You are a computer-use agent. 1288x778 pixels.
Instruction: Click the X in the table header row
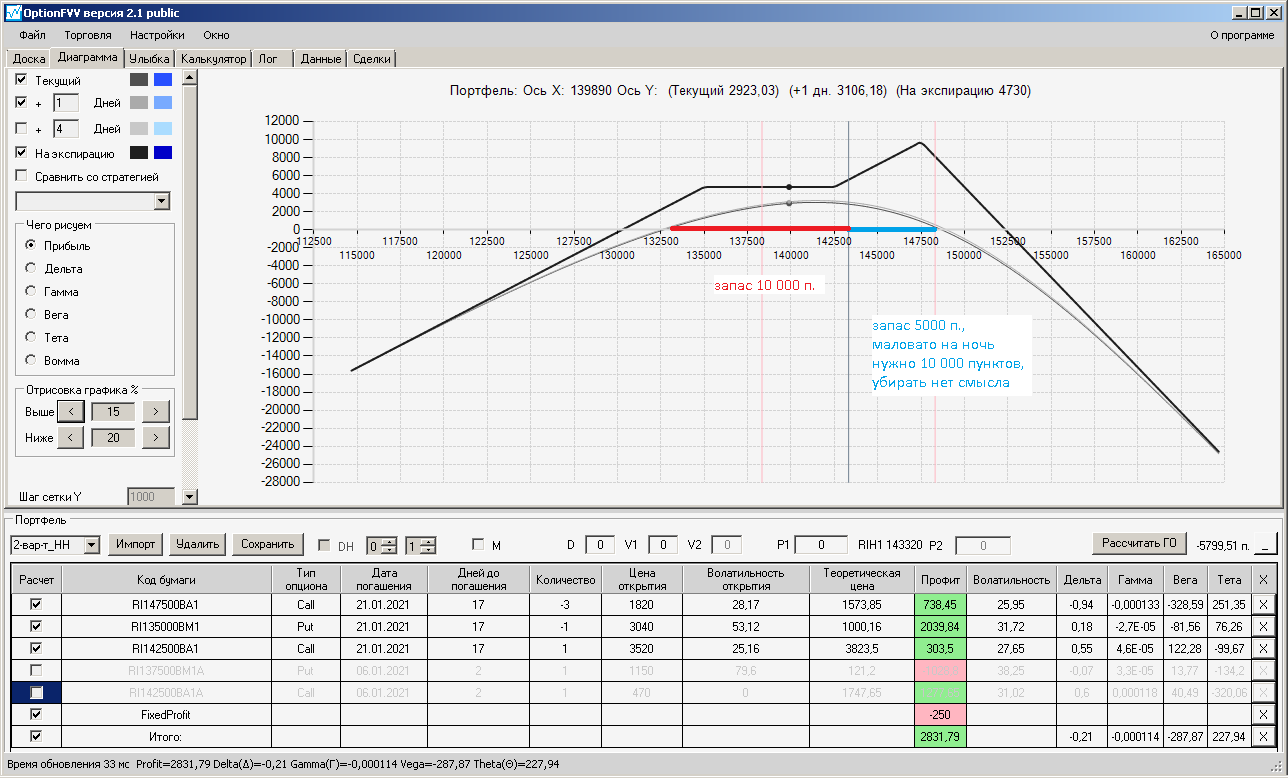point(1264,579)
